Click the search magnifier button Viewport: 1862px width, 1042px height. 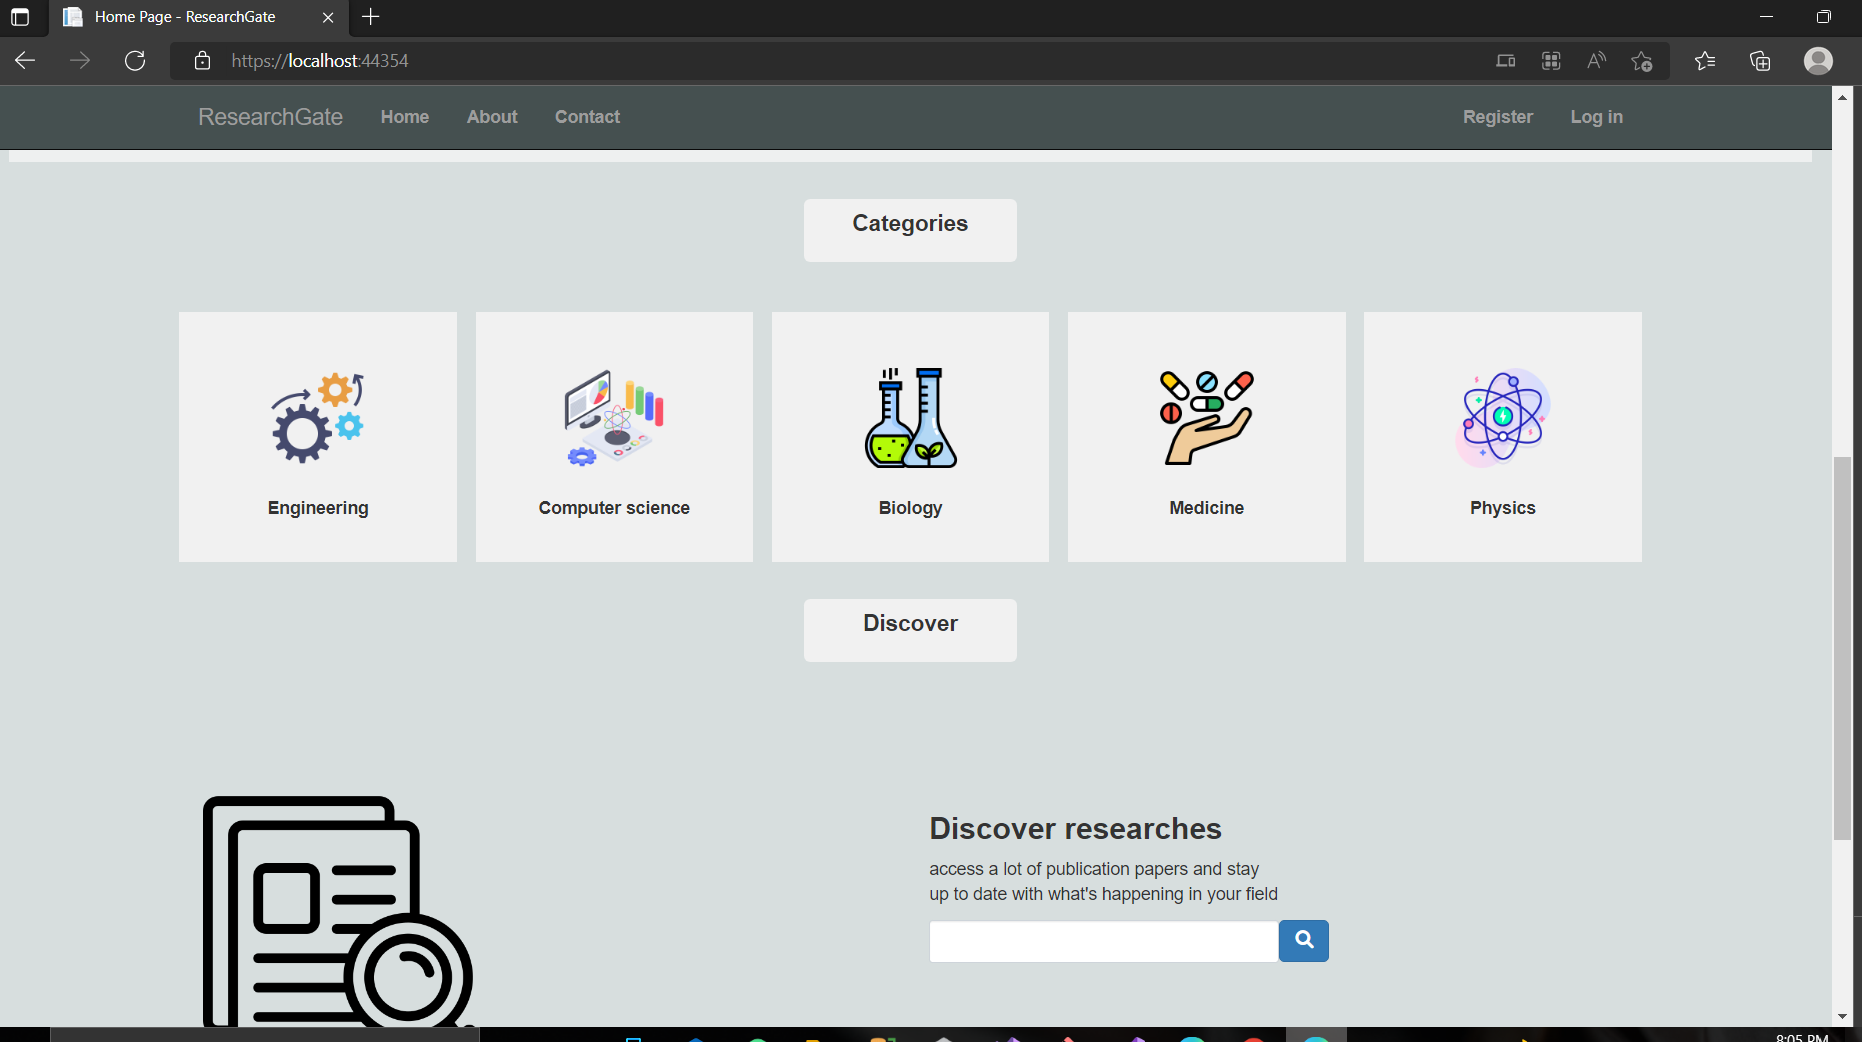coord(1303,941)
